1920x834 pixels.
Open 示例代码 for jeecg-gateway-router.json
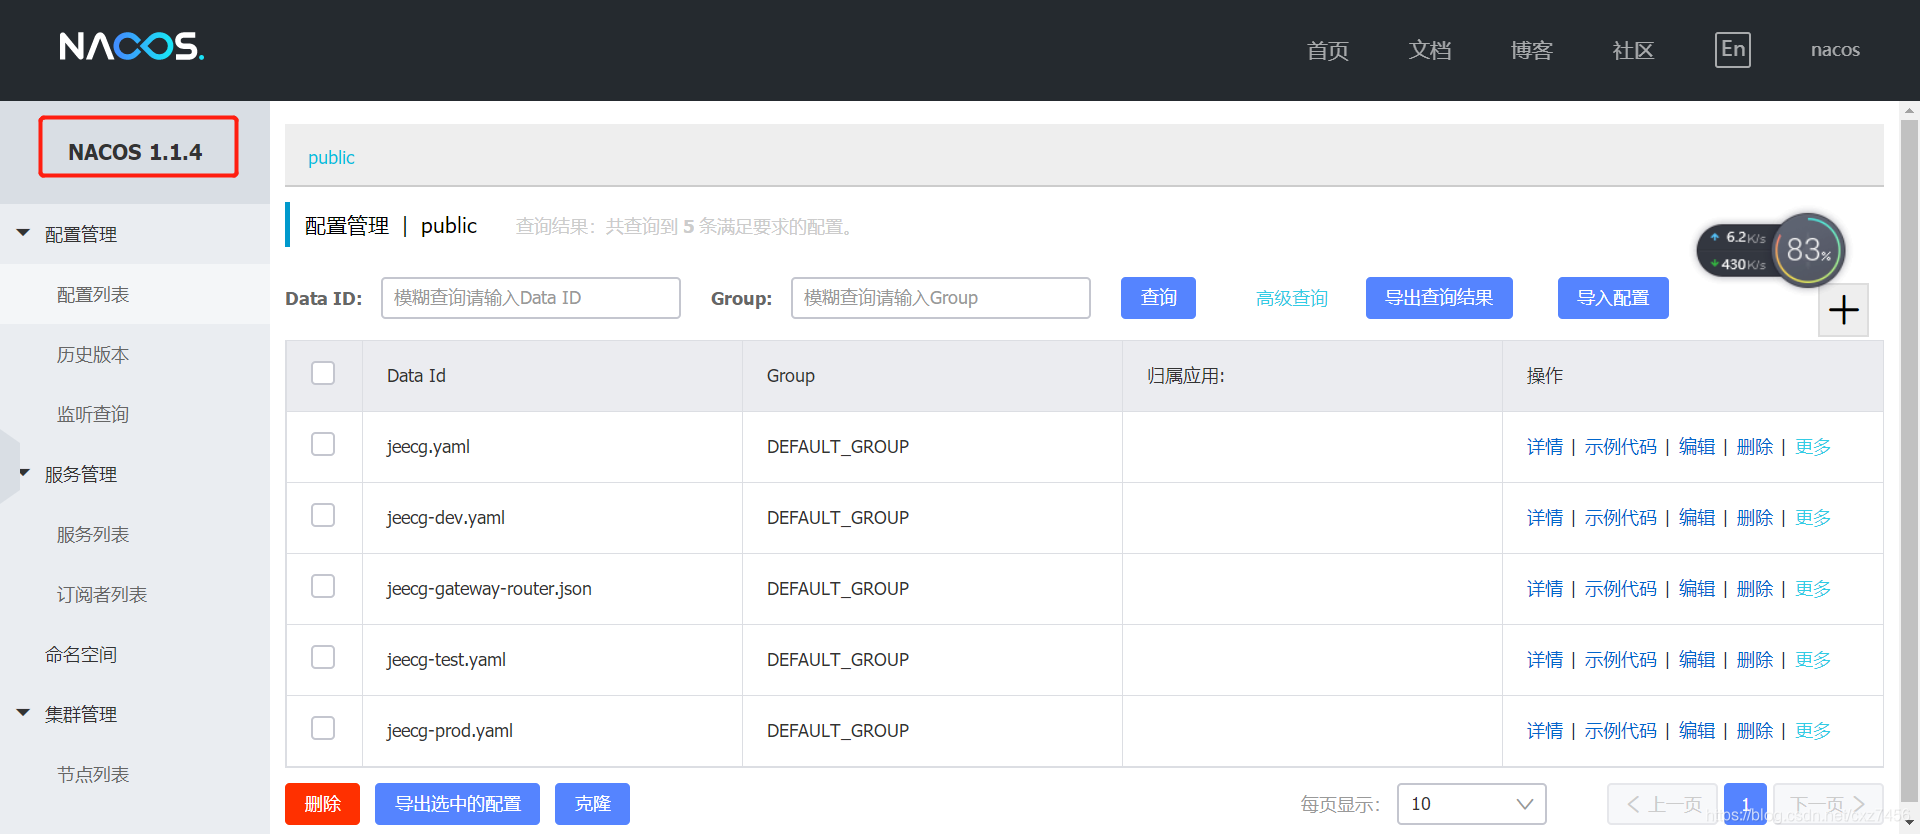[x=1621, y=589]
